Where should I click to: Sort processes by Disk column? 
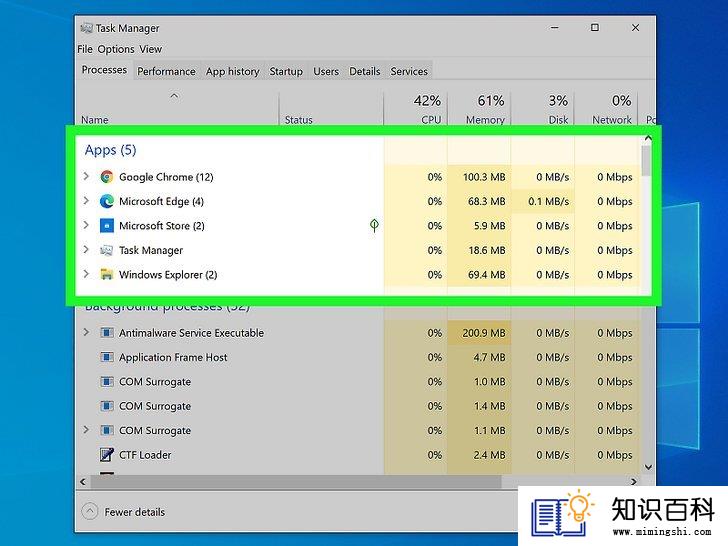point(542,109)
